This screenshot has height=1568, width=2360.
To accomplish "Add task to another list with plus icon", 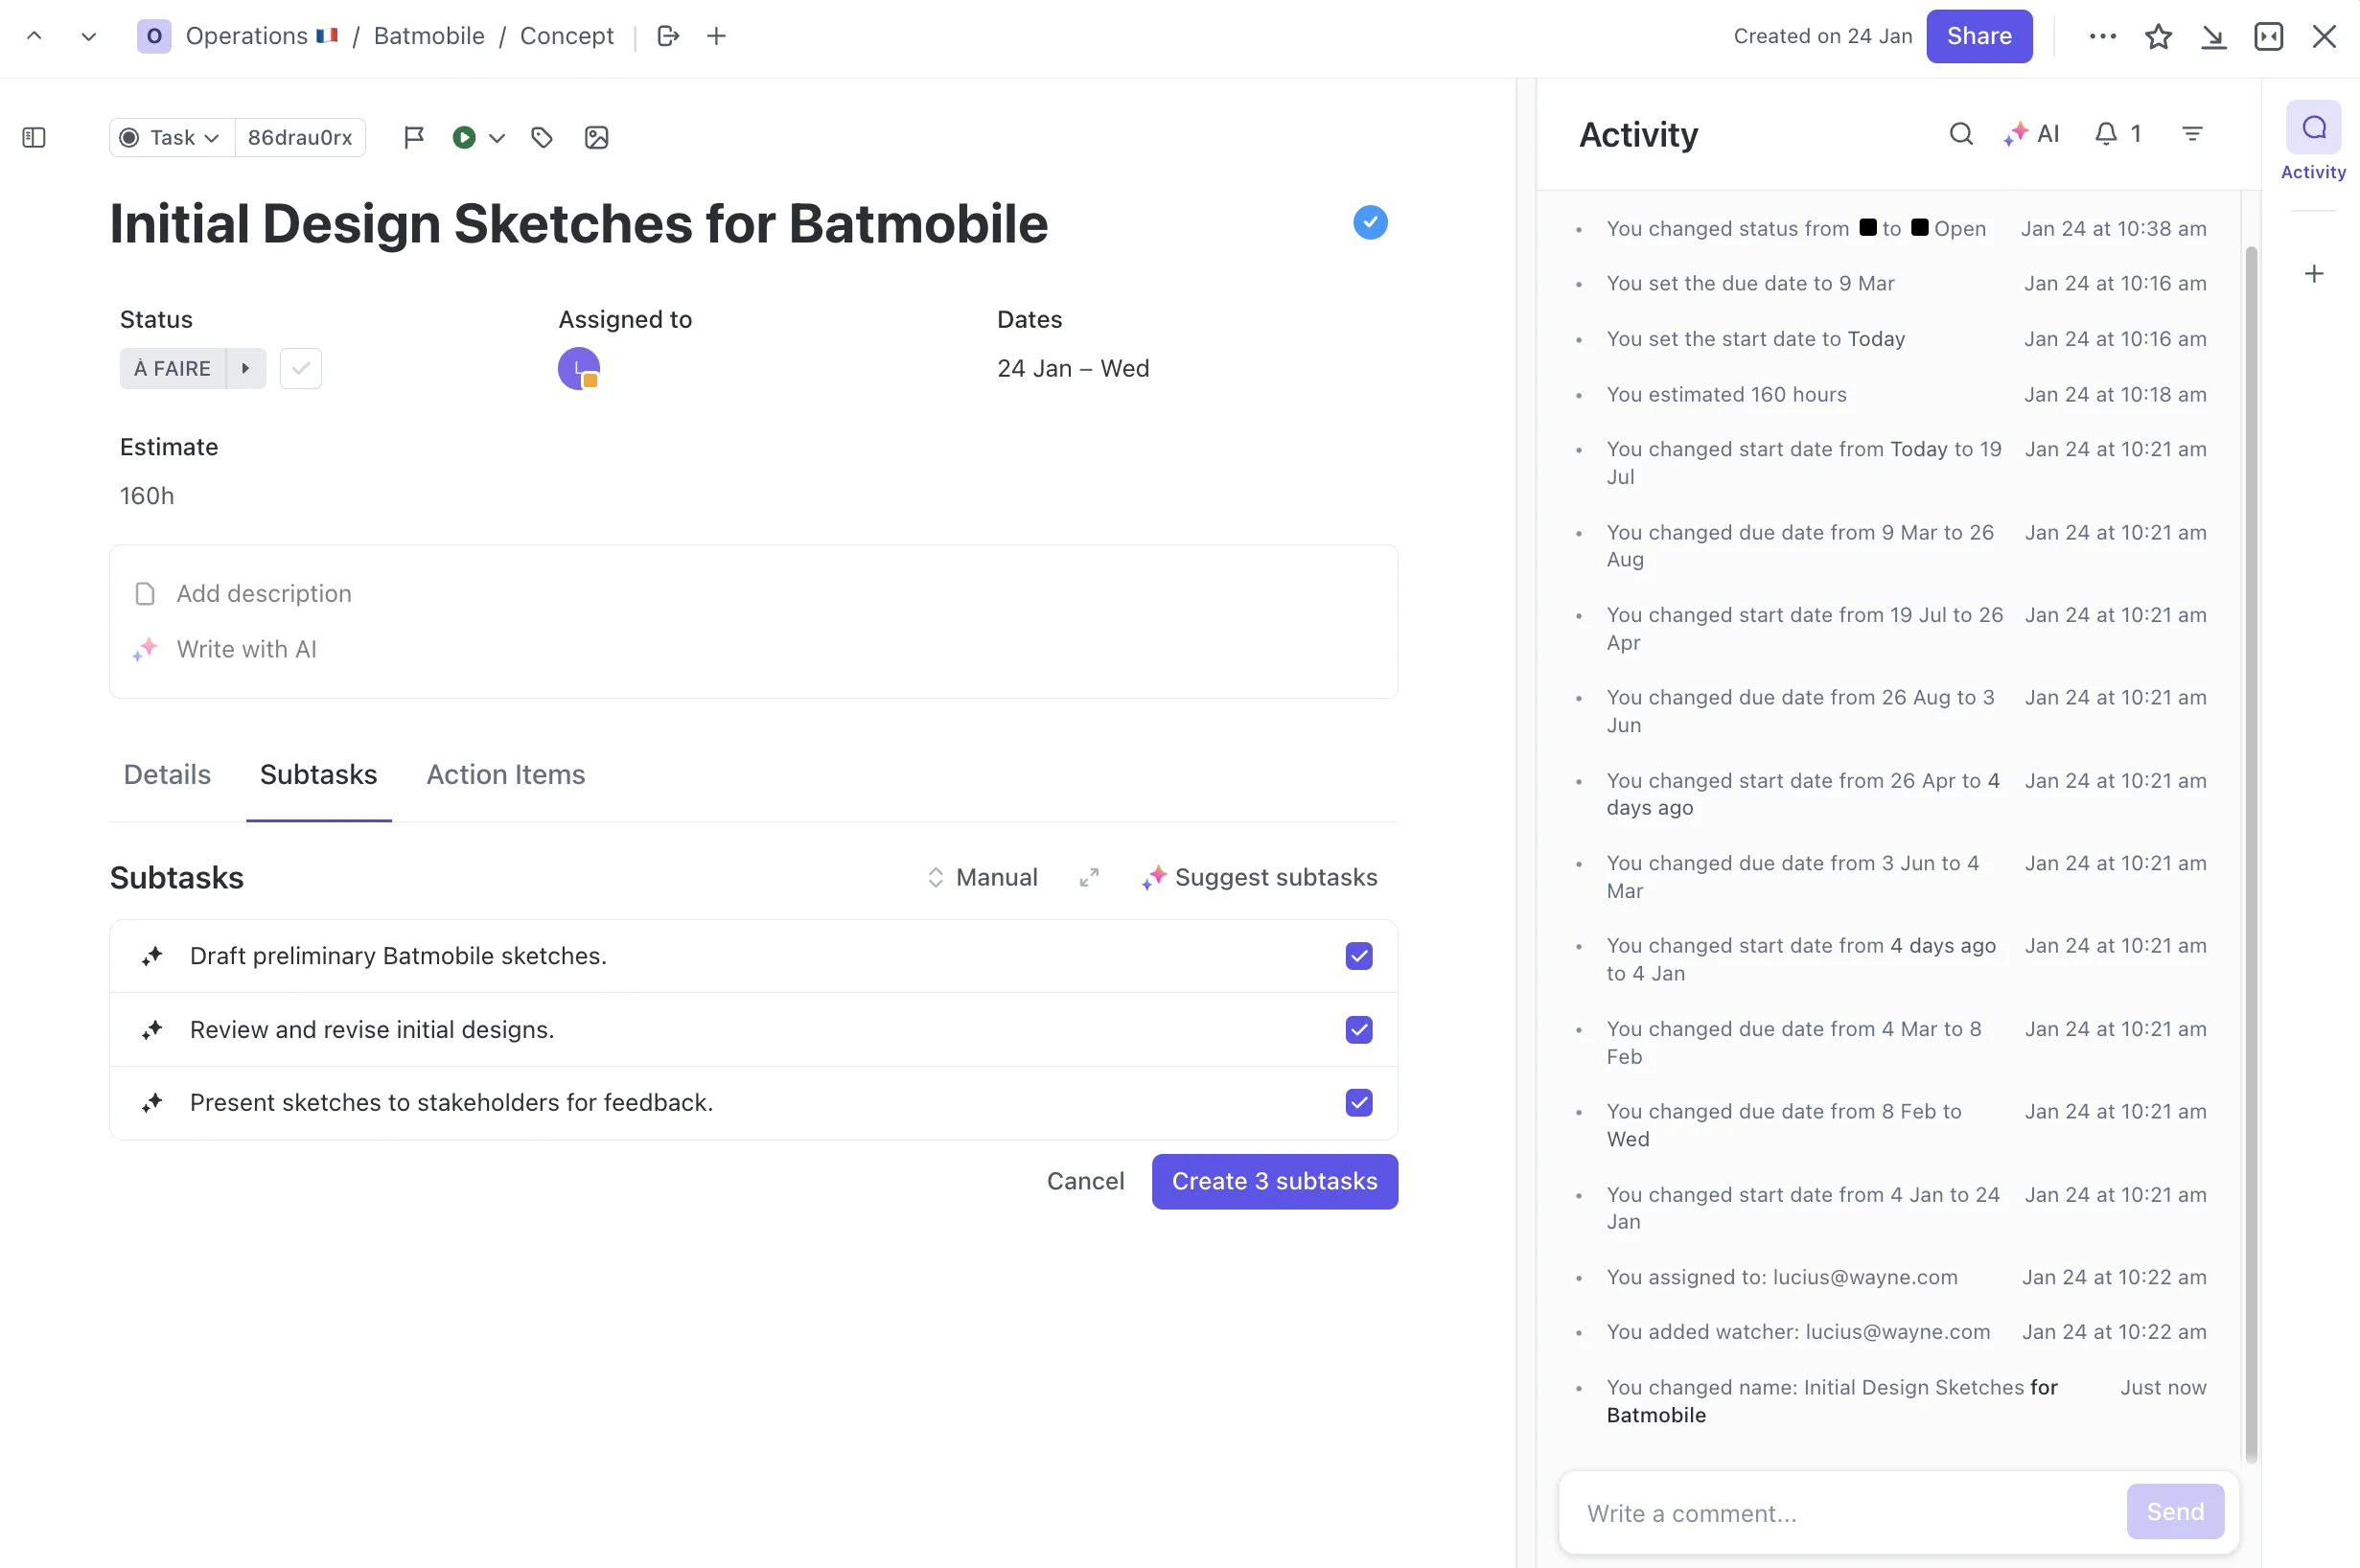I will point(716,36).
